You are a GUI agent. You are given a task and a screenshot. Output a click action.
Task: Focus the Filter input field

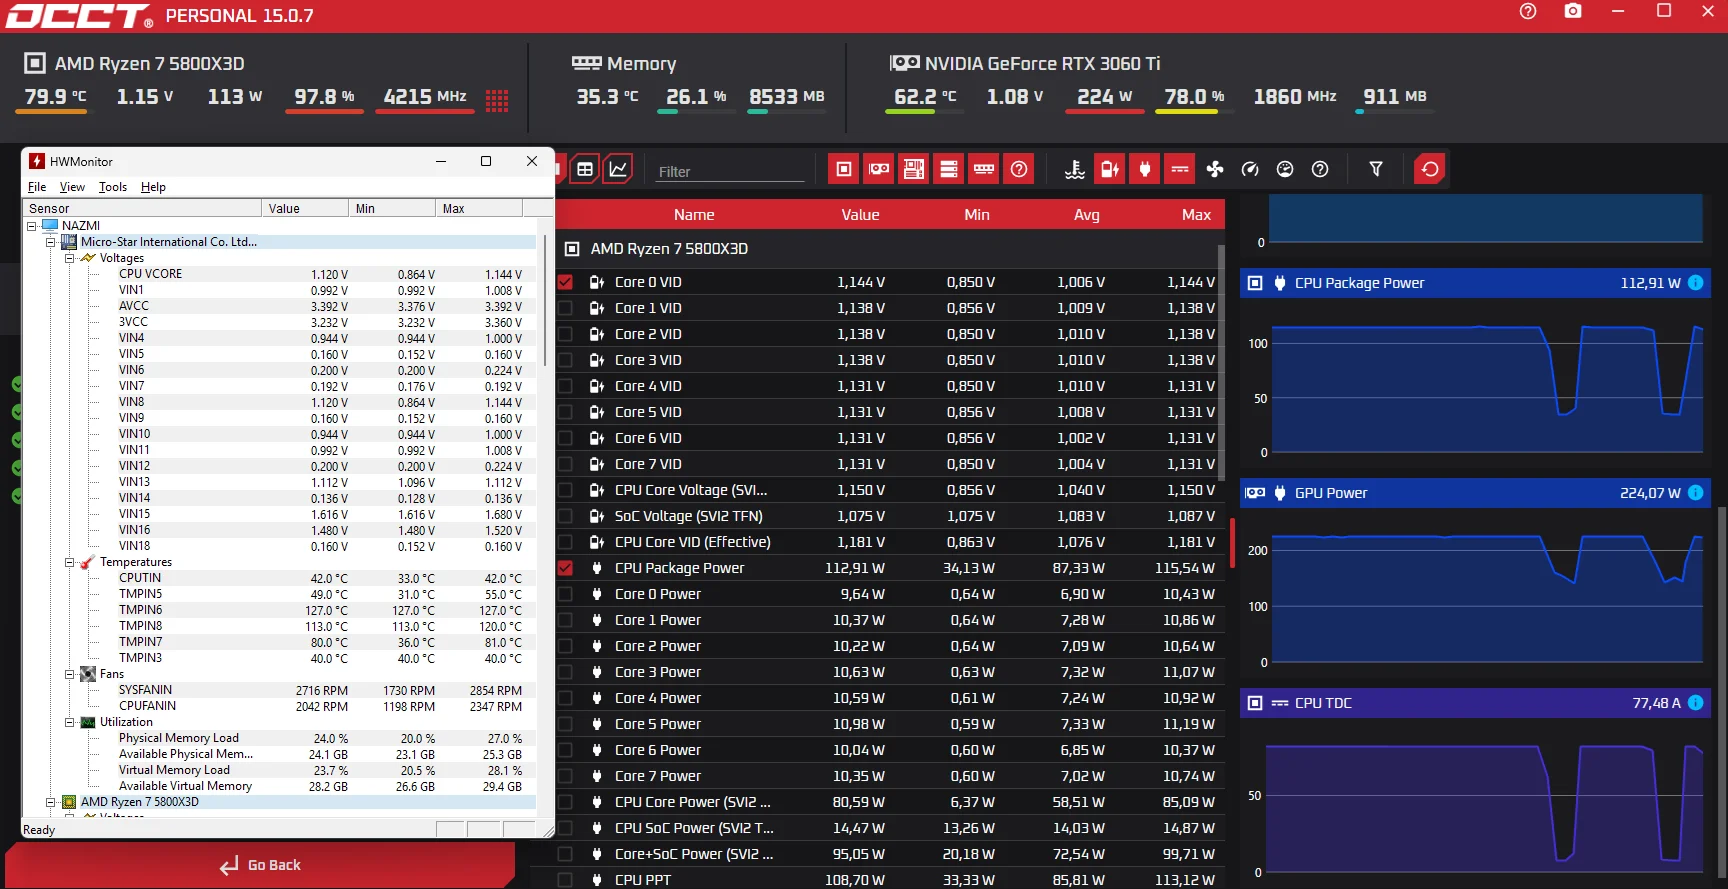(x=730, y=171)
